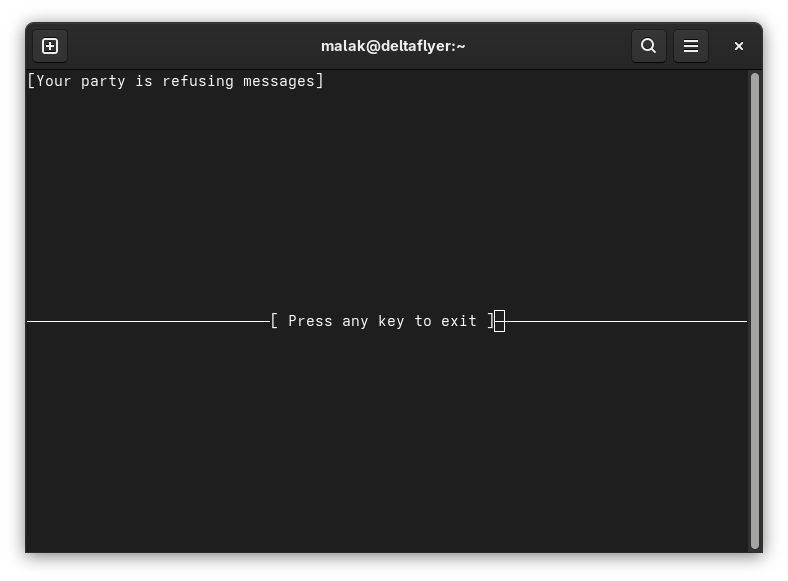Click the block cursor after the exit prompt
This screenshot has width=788, height=581.
point(499,321)
